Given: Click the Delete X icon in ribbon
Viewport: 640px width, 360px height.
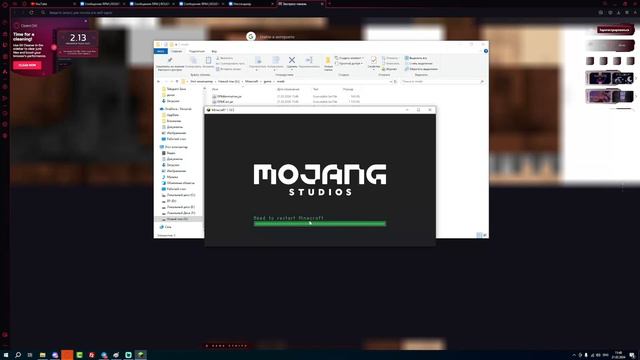Looking at the screenshot, I should pos(292,60).
